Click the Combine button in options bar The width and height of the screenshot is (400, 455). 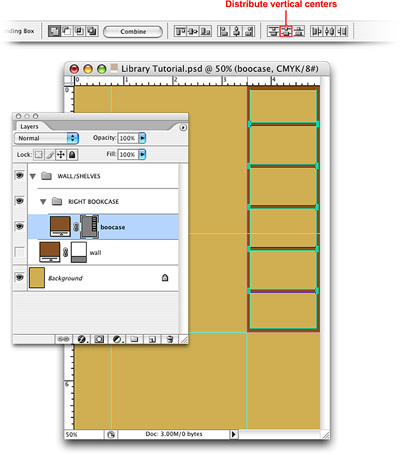tap(133, 32)
